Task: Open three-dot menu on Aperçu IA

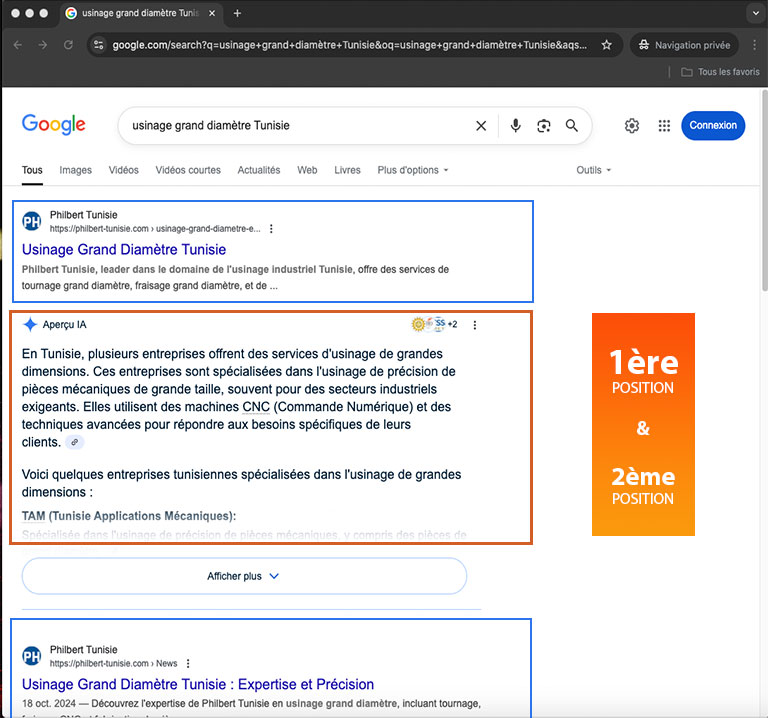Action: 475,325
